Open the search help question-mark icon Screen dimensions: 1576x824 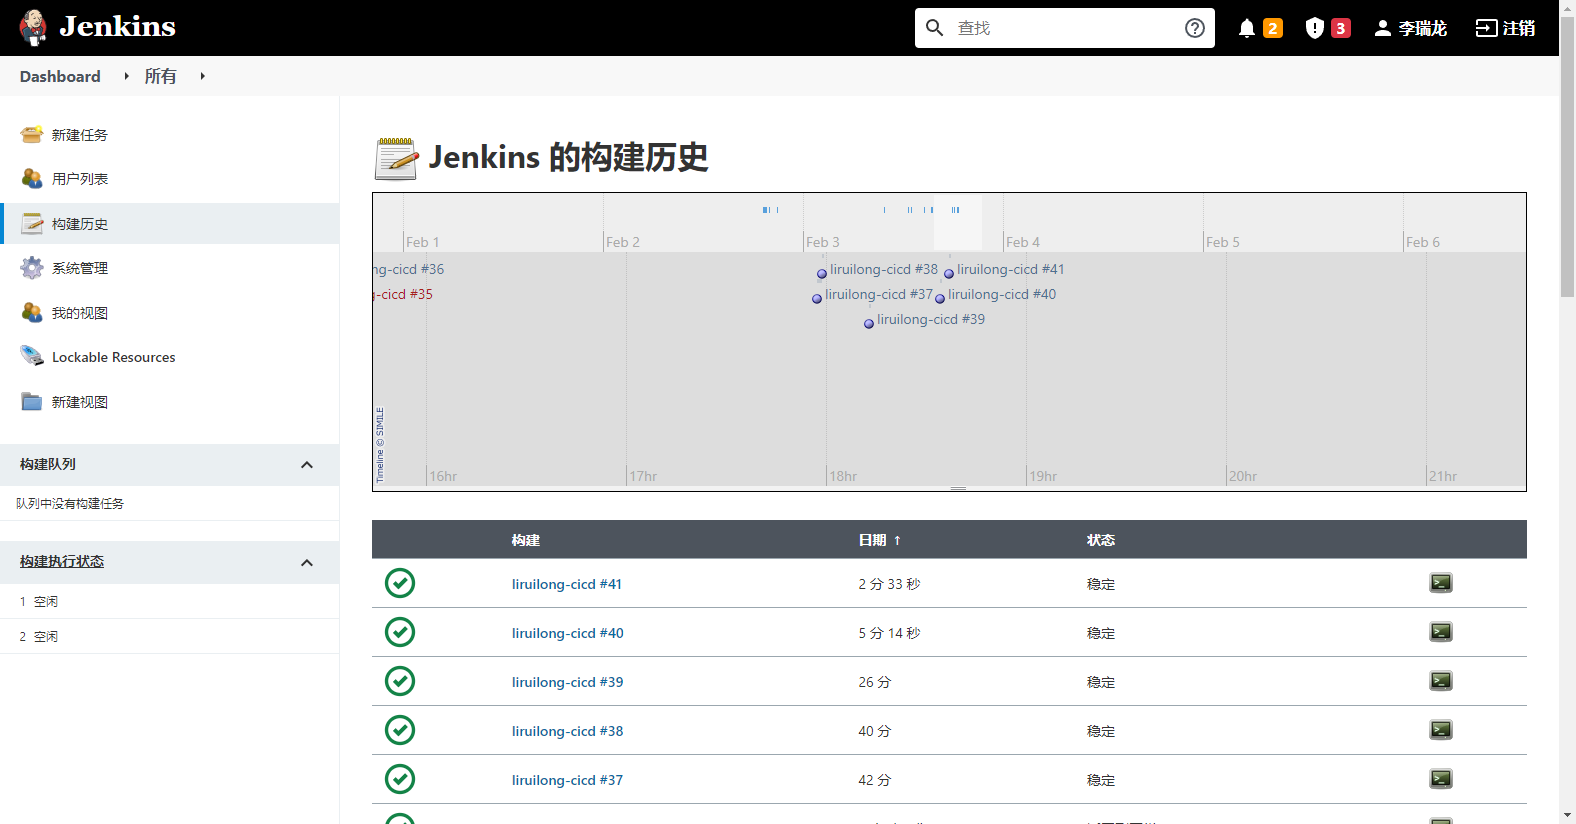point(1194,28)
